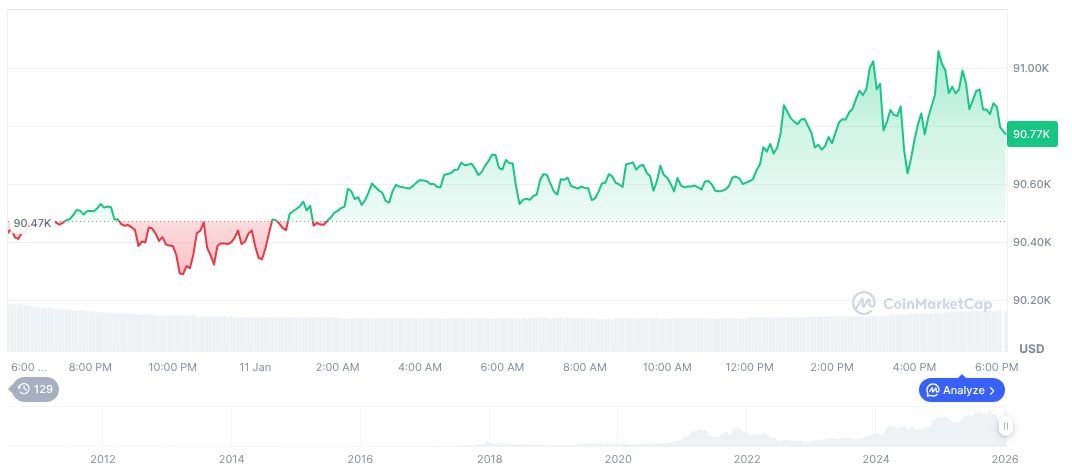
Task: Pick 2022 on the overview timeline
Action: pyautogui.click(x=747, y=459)
